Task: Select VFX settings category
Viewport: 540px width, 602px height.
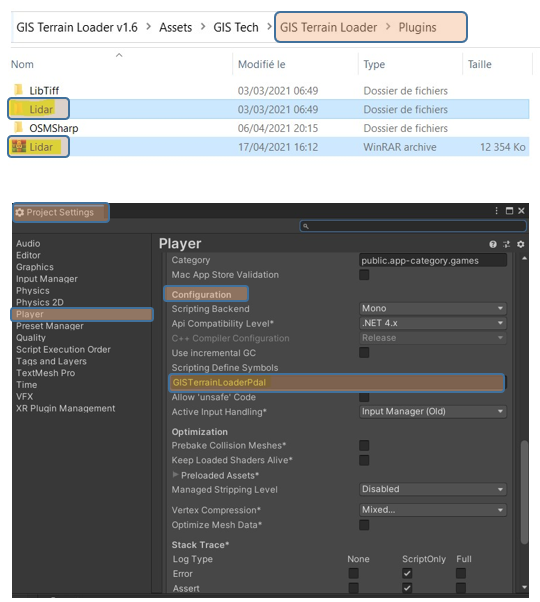Action: 24,397
